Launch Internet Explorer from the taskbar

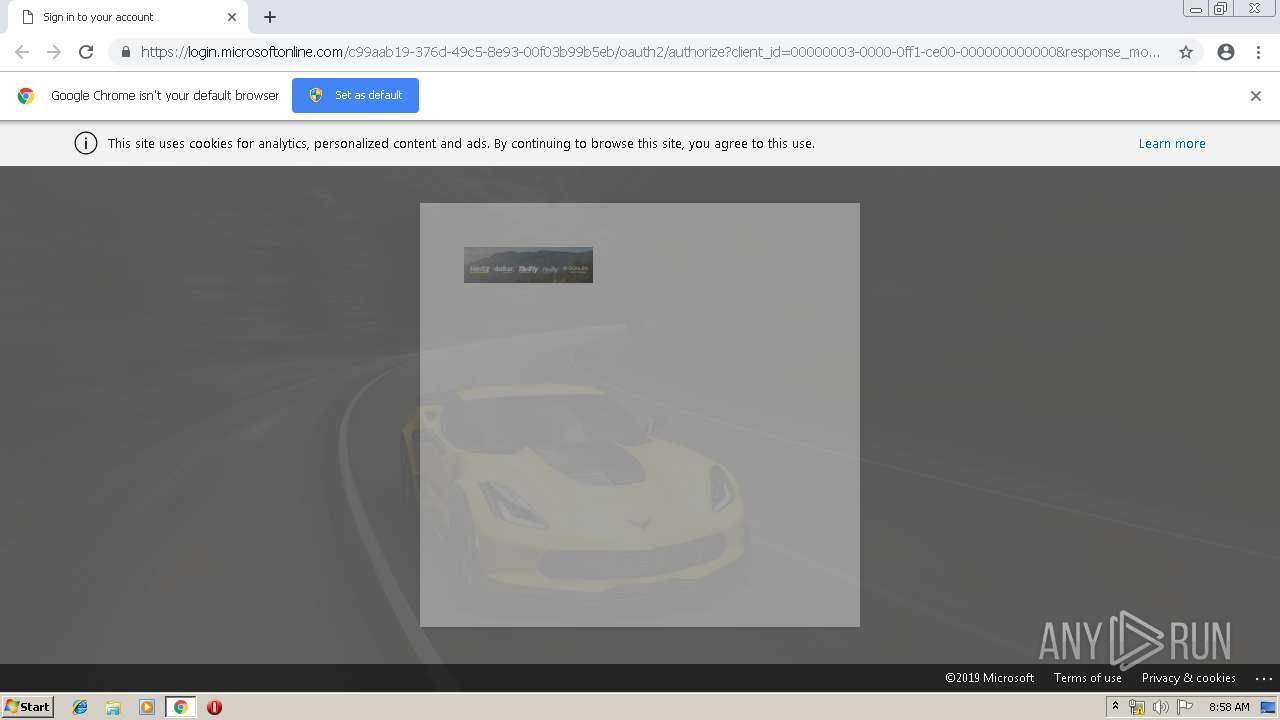click(80, 707)
